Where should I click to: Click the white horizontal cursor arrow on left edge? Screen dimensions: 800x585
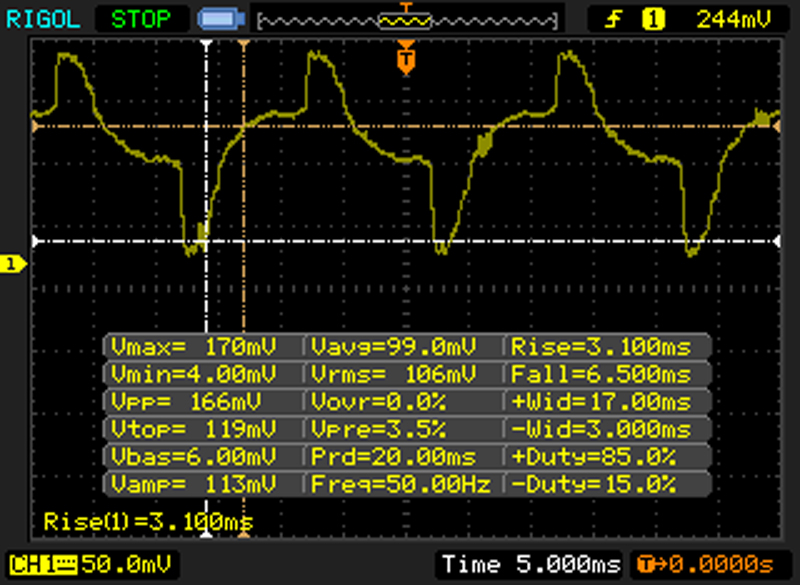point(35,241)
